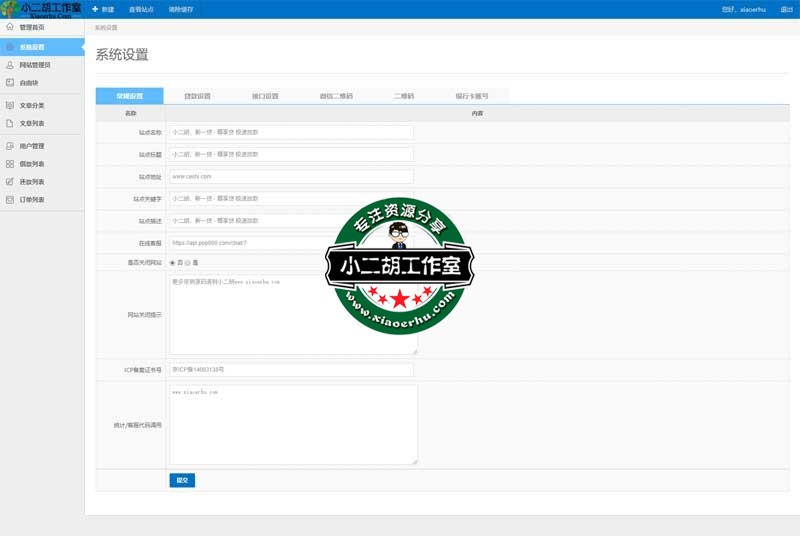Image resolution: width=800 pixels, height=536 pixels.
Task: Select 是 radio for closing the website
Action: tap(187, 263)
